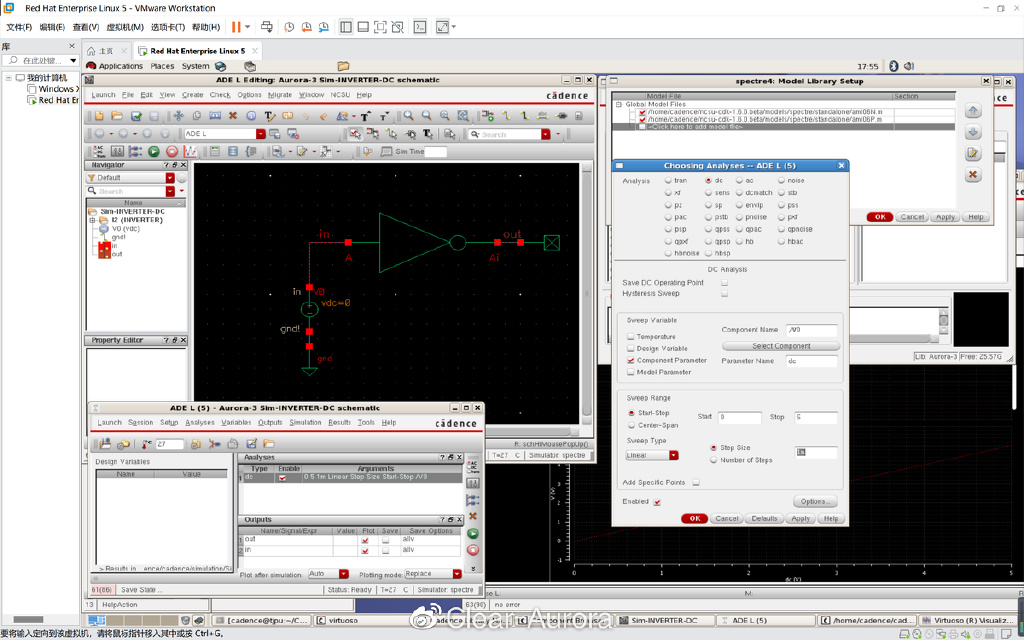Click the Stop value input field
This screenshot has height=640, width=1024.
pos(816,417)
